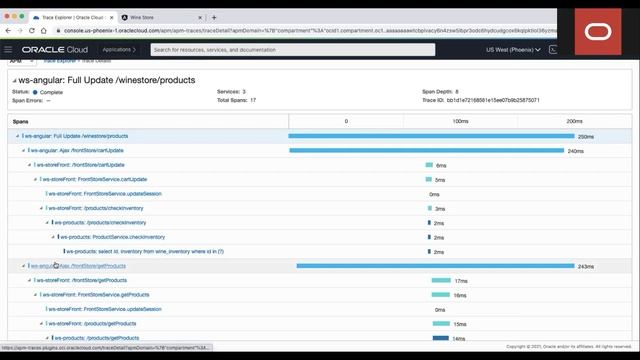Open ws-angular Ajax /frontStore/getProducts span link
The height and width of the screenshot is (360, 640).
(78, 266)
